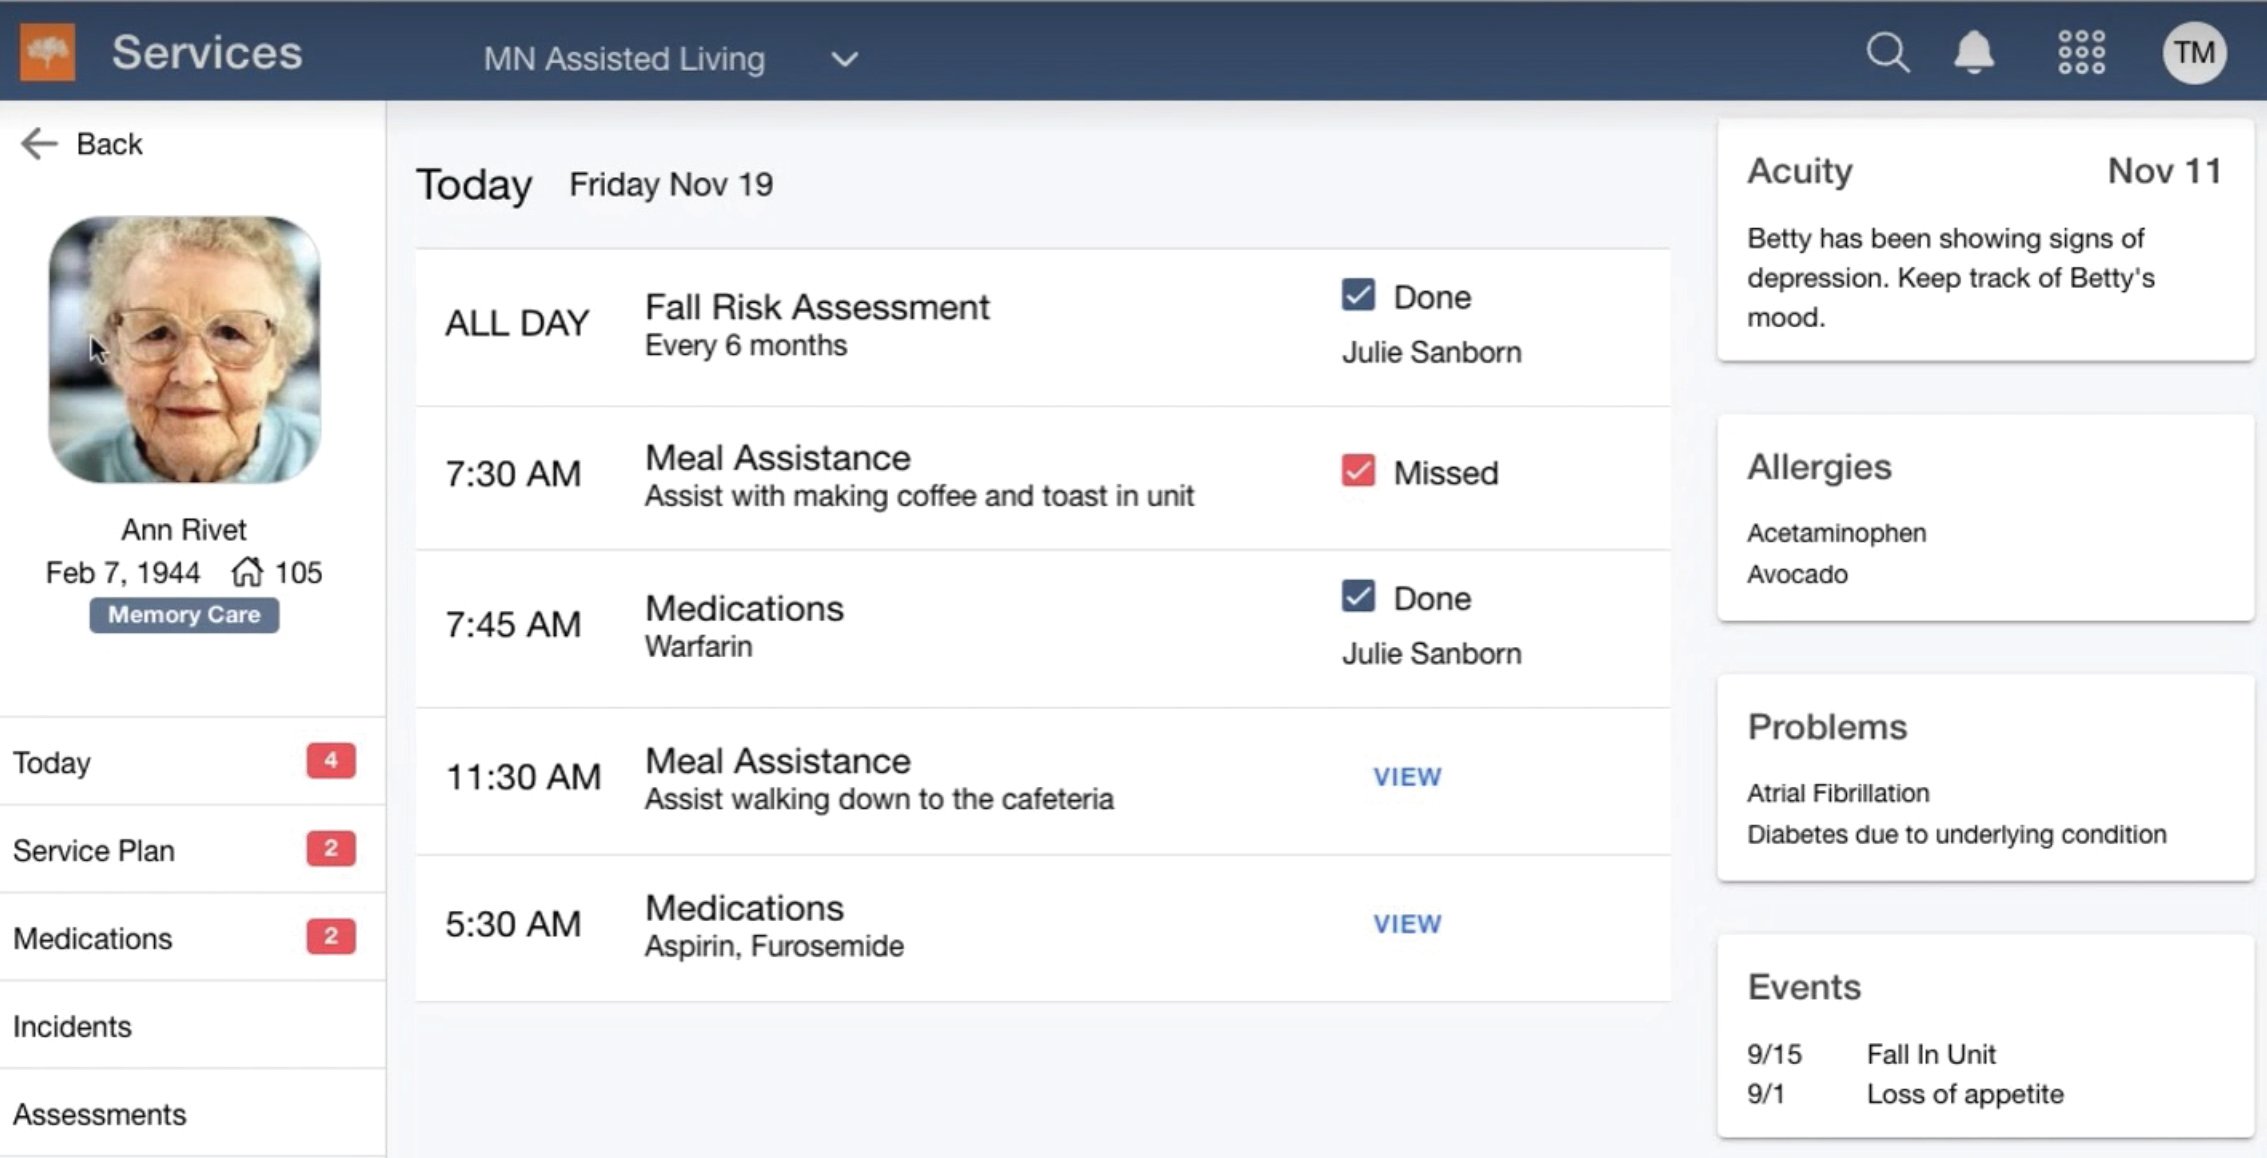Click the home icon next to 105
The width and height of the screenshot is (2267, 1158).
click(x=249, y=572)
